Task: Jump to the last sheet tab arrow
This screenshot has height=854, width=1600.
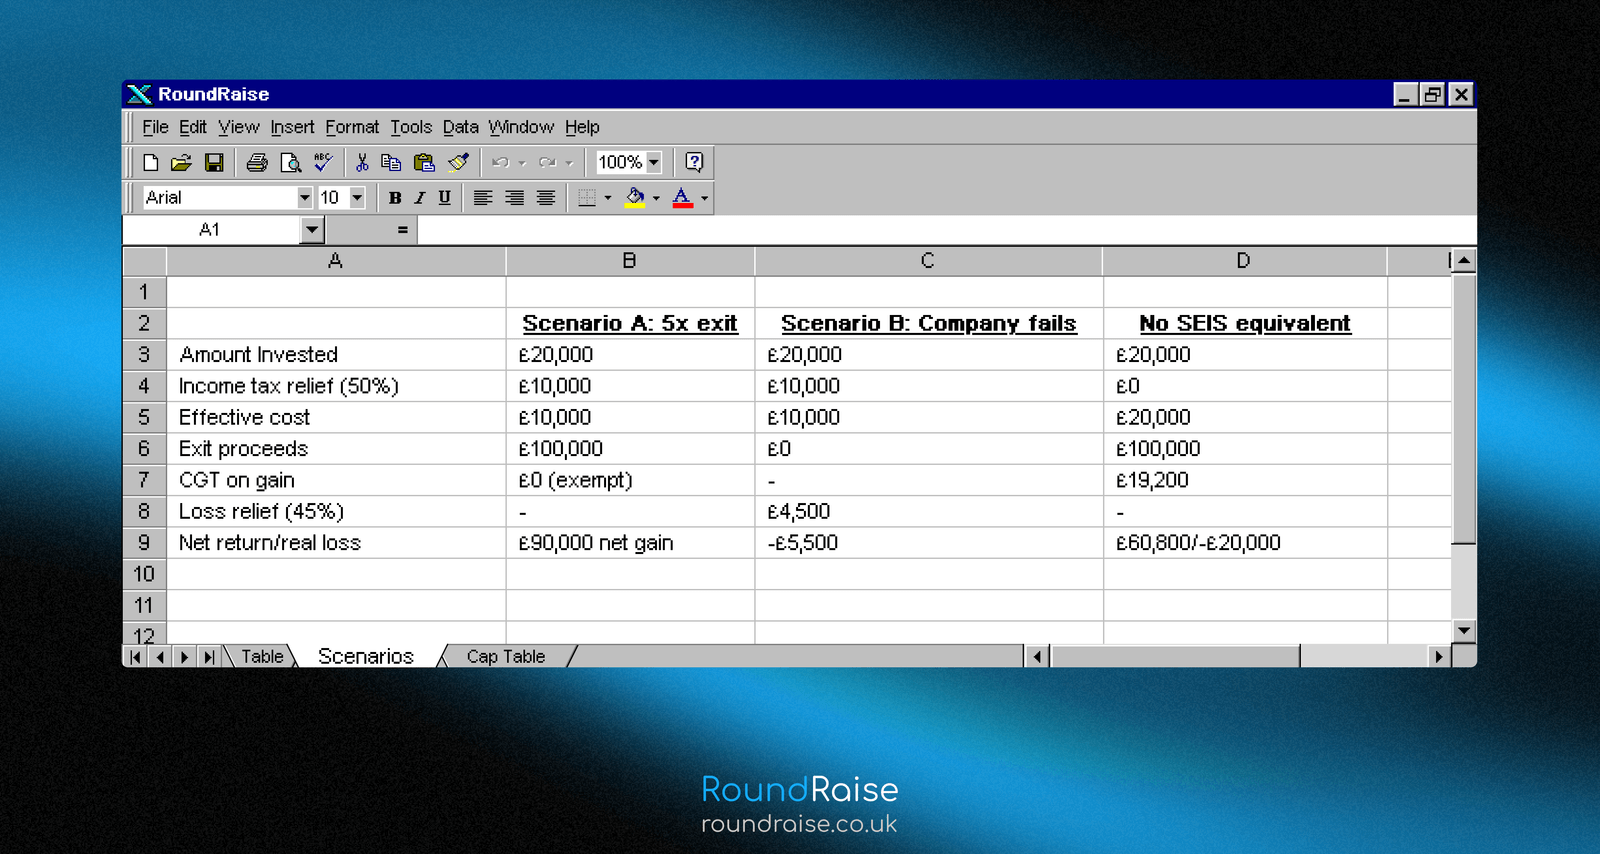Action: click(208, 657)
